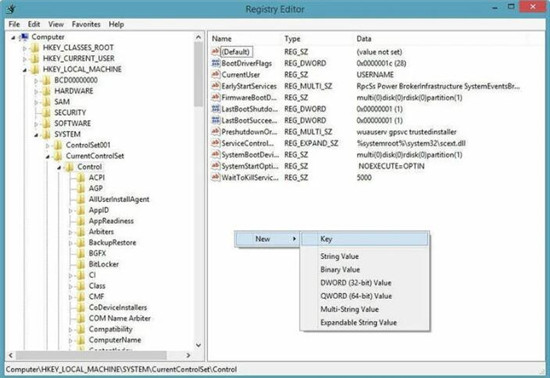
Task: Select the SystemStartOpti... value name
Action: point(250,166)
